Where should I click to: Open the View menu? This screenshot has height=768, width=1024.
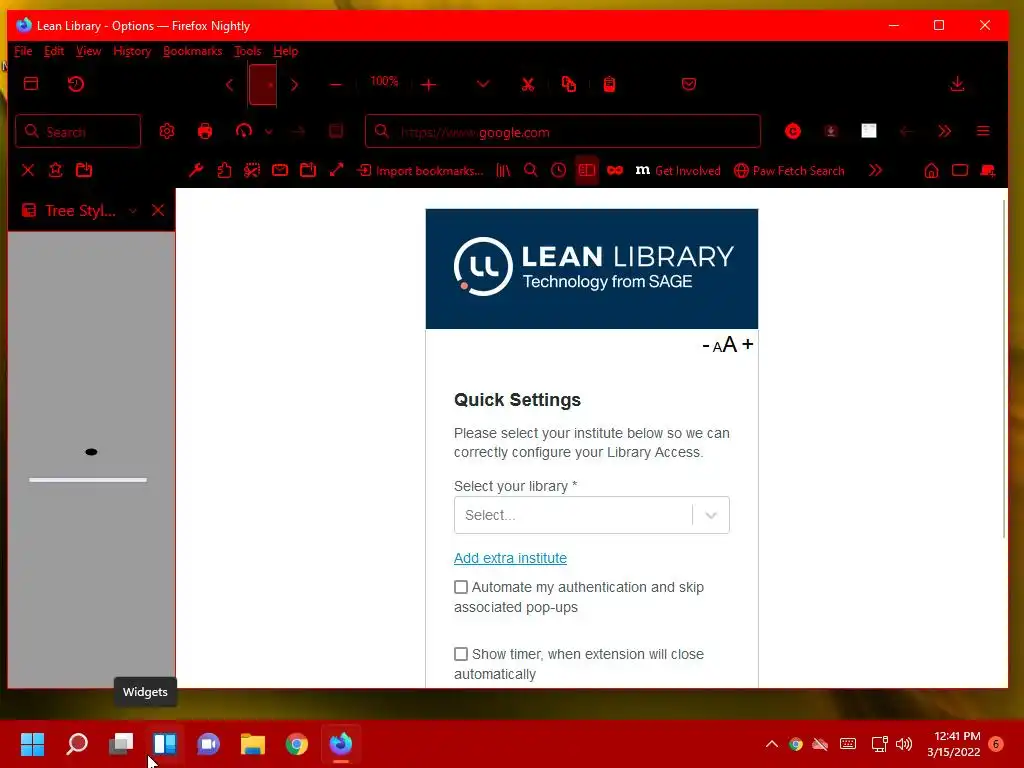(88, 51)
